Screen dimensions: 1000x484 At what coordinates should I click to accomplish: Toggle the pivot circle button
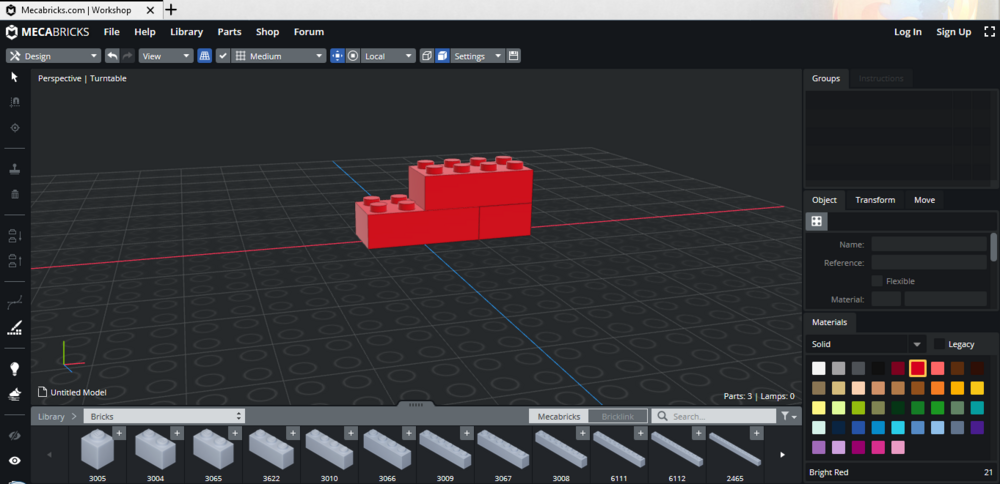point(353,56)
